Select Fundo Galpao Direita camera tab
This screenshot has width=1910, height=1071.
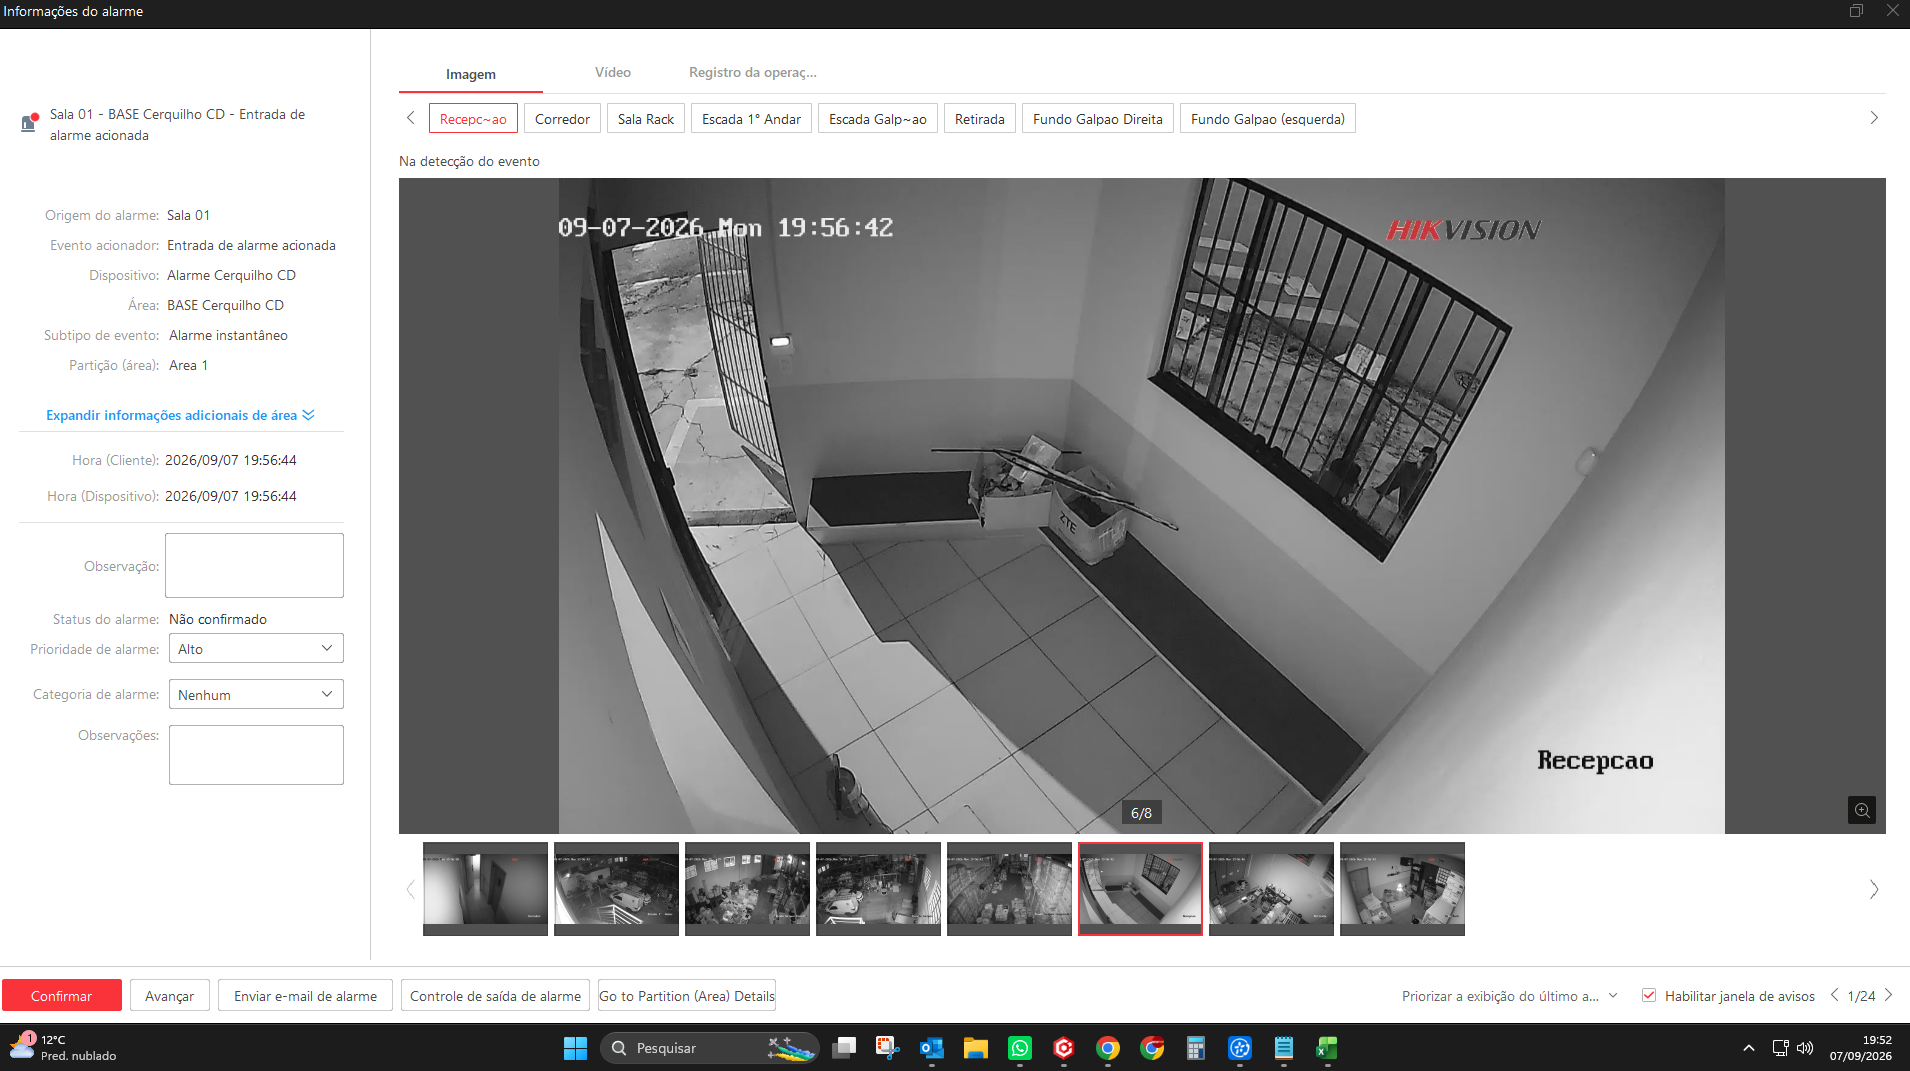pos(1098,118)
